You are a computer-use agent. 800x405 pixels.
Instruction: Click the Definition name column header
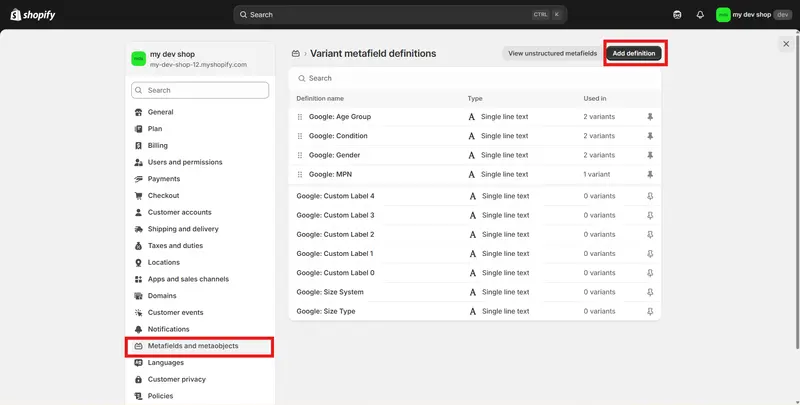[320, 98]
